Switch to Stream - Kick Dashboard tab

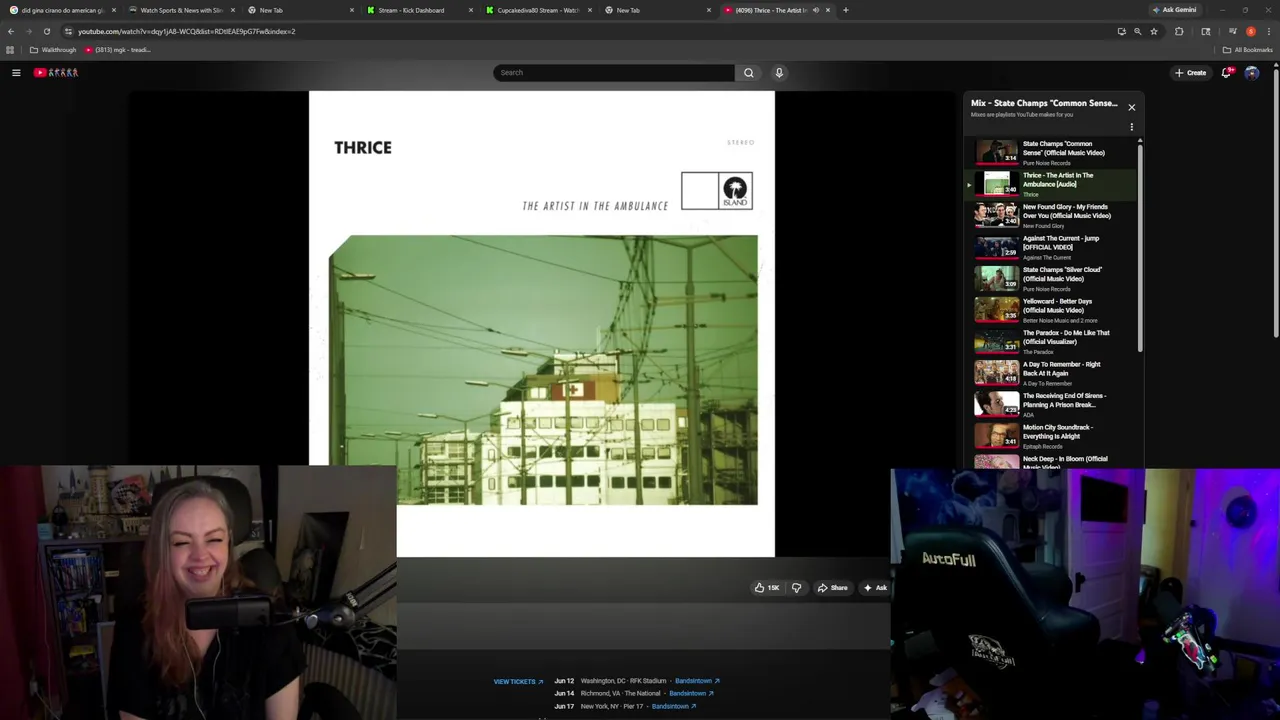pos(418,10)
